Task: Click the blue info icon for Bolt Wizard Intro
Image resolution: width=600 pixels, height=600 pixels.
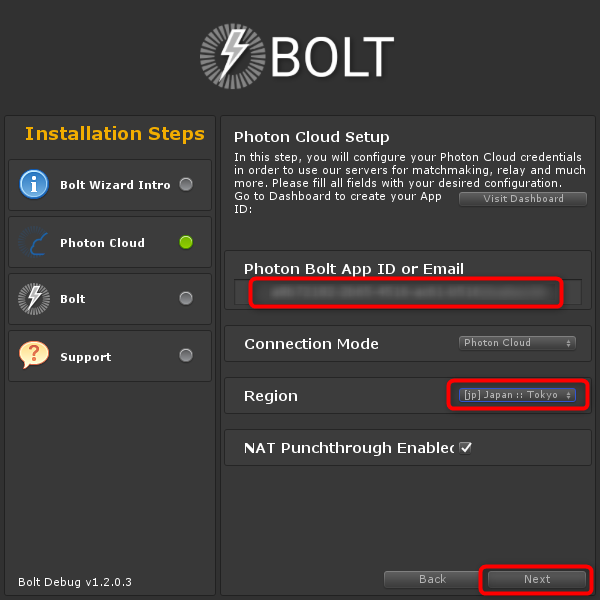Action: (x=34, y=184)
